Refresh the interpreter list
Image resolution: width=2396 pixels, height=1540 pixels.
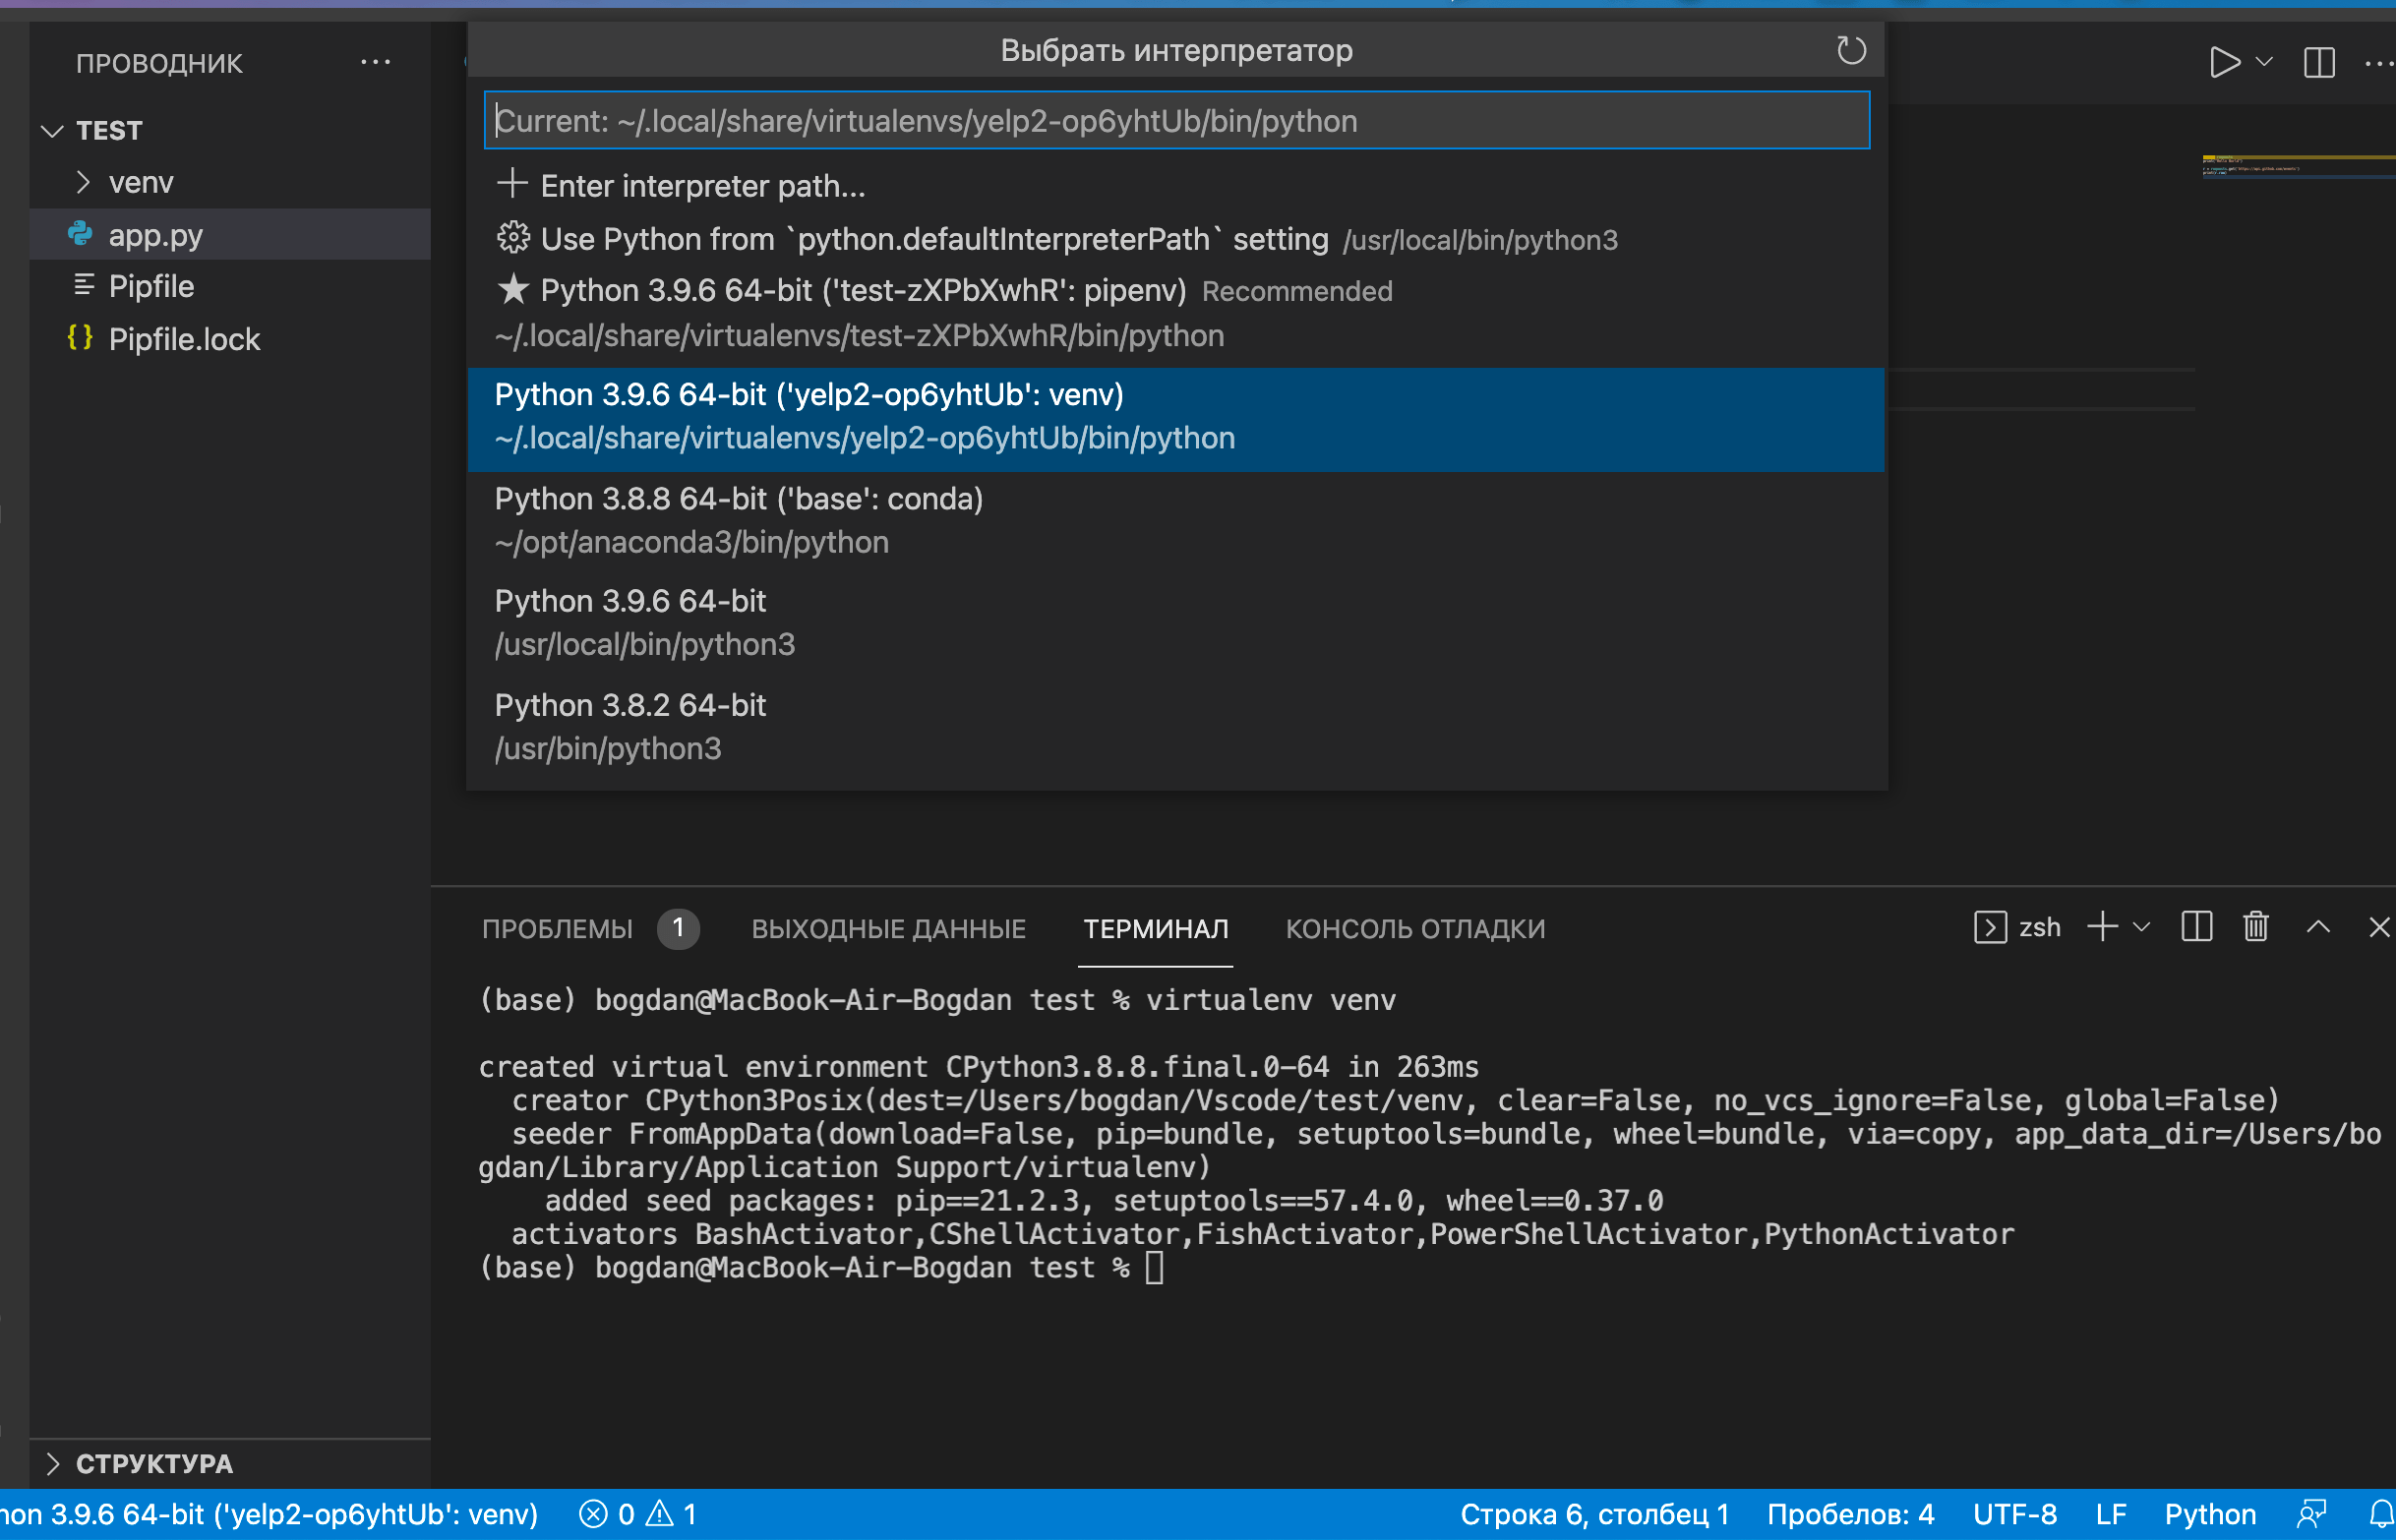tap(1851, 50)
